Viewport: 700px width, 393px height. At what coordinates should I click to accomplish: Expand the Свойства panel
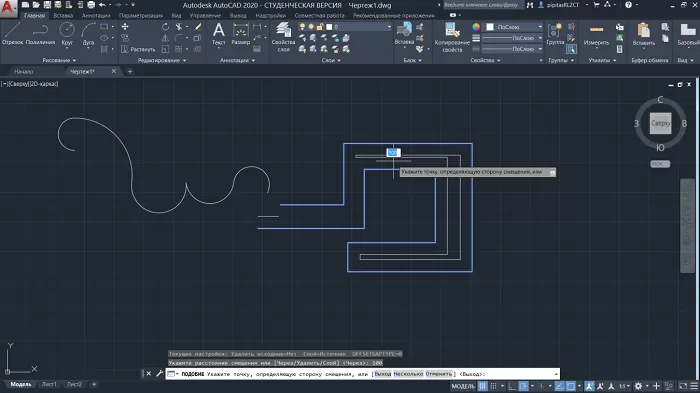pyautogui.click(x=485, y=60)
